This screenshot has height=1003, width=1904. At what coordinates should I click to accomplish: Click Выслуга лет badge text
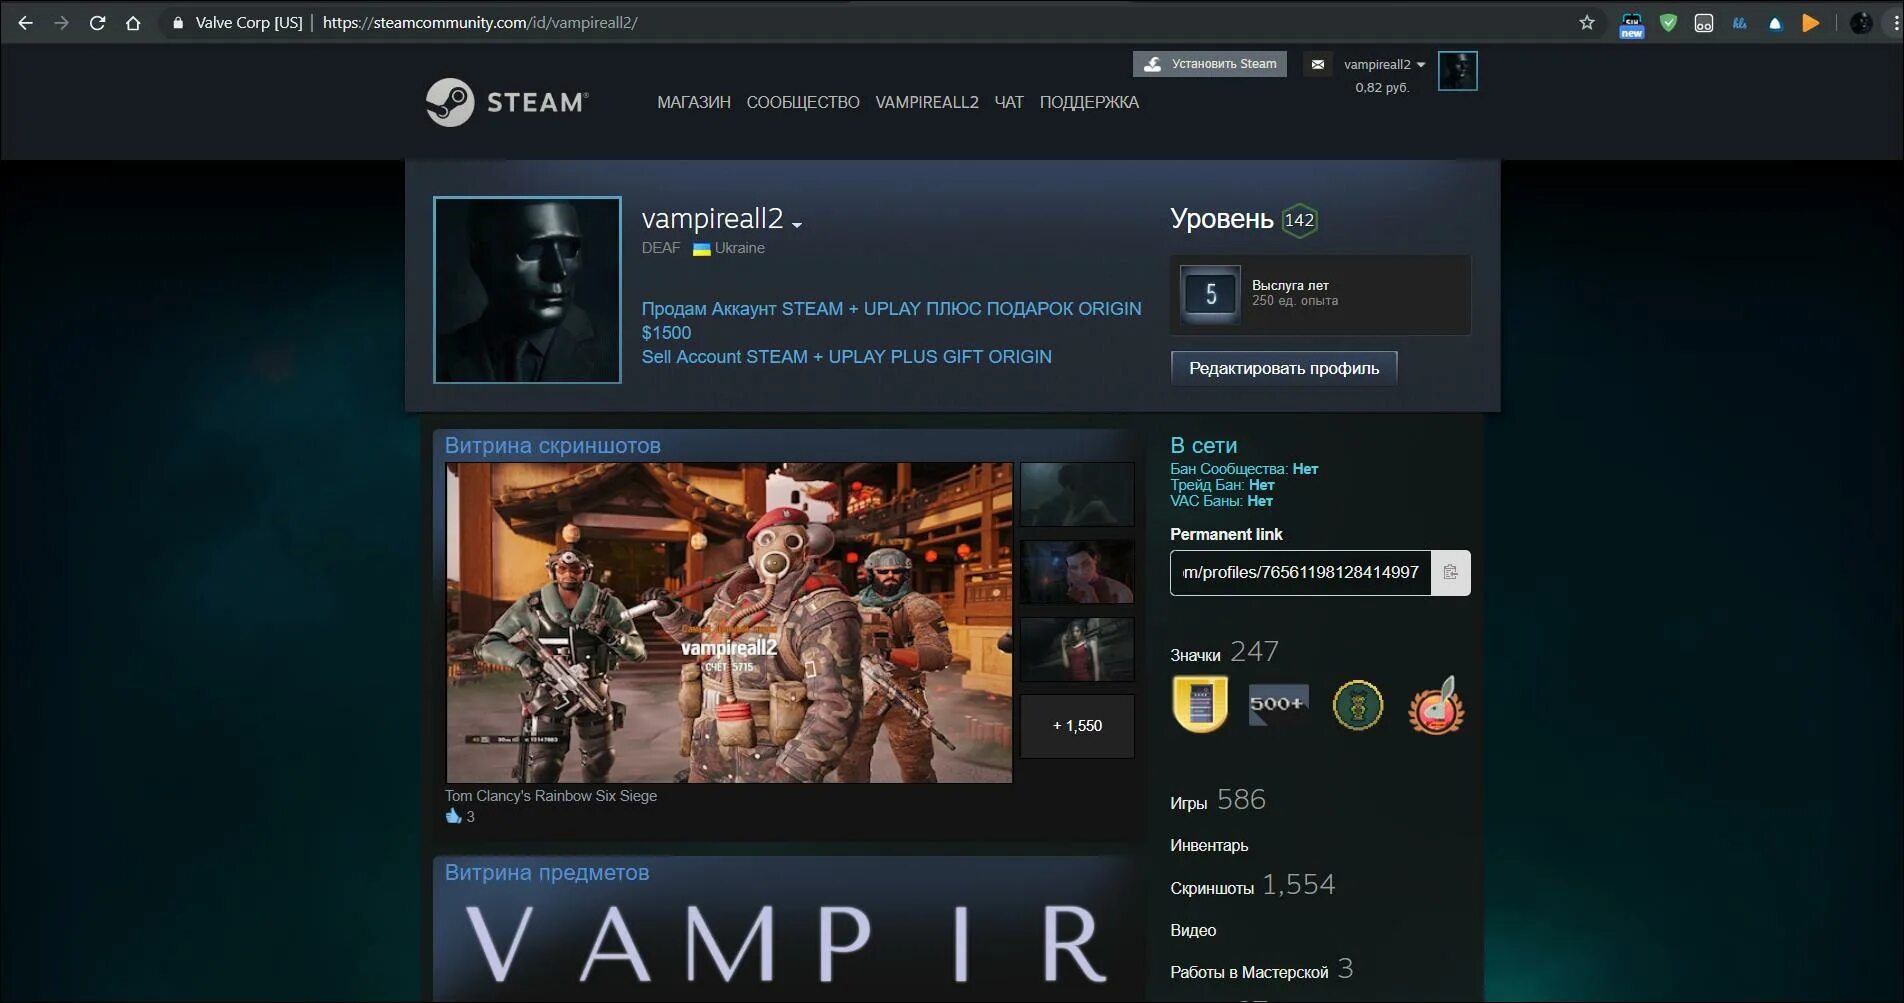(x=1290, y=285)
